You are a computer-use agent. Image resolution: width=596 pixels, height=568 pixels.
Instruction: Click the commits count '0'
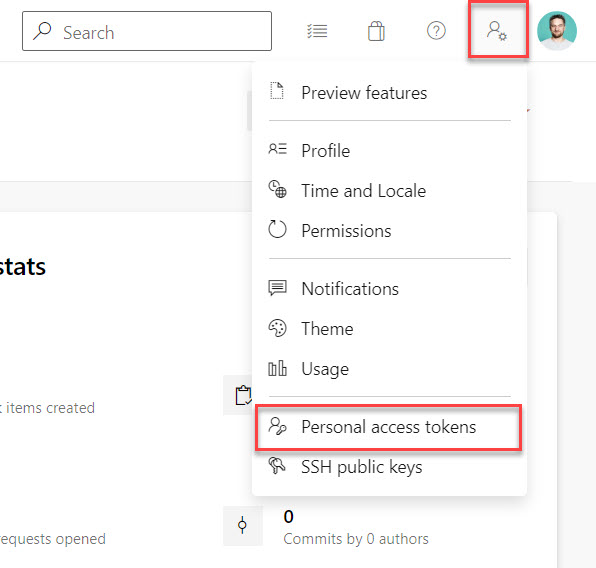pyautogui.click(x=288, y=516)
